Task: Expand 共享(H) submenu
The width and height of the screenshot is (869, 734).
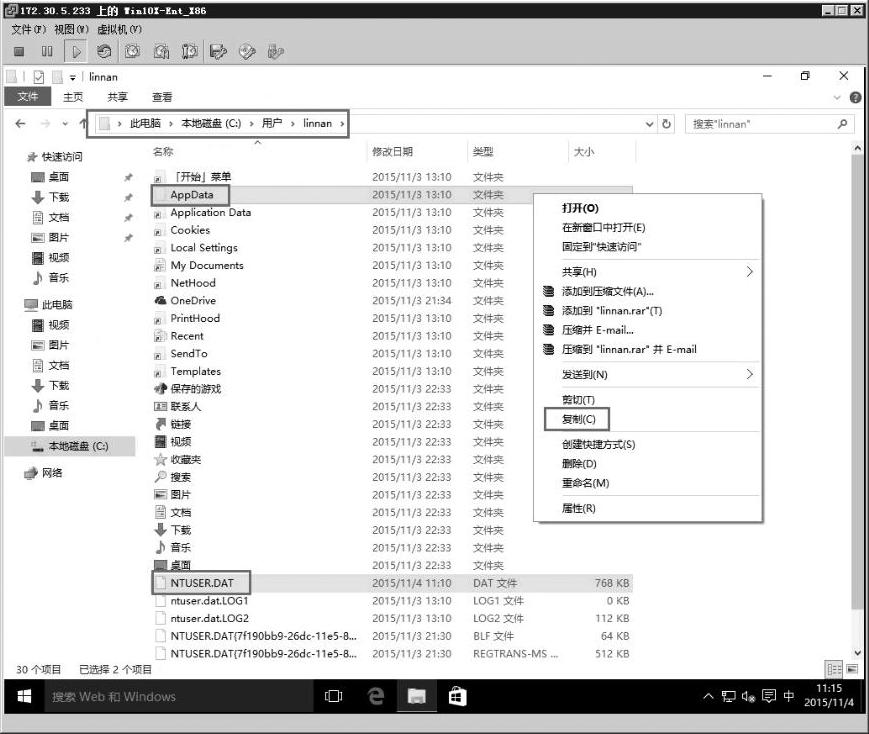Action: 648,272
